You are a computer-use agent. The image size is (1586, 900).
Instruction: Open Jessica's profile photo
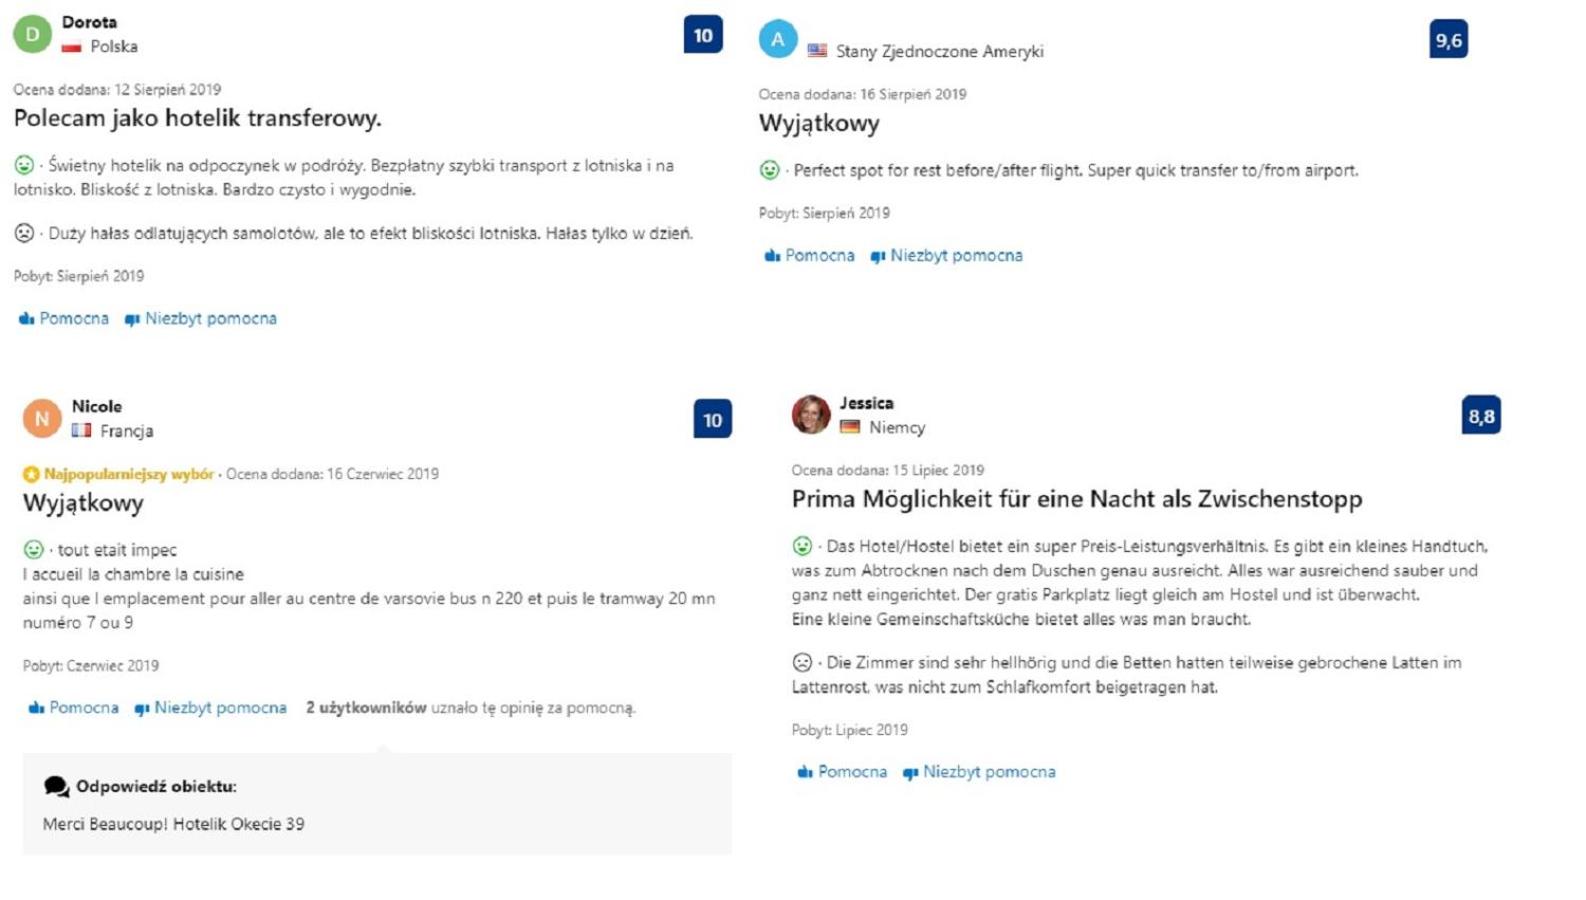click(x=811, y=414)
